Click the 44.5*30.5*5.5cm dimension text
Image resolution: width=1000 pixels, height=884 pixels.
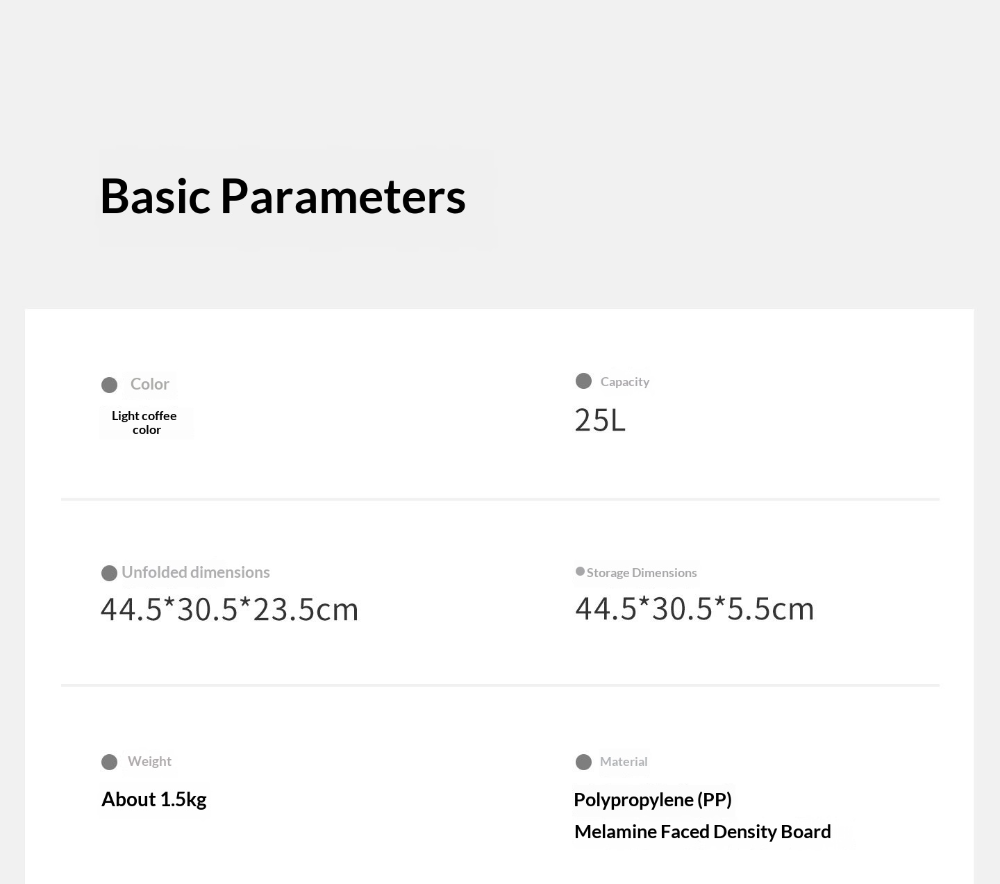pos(695,608)
